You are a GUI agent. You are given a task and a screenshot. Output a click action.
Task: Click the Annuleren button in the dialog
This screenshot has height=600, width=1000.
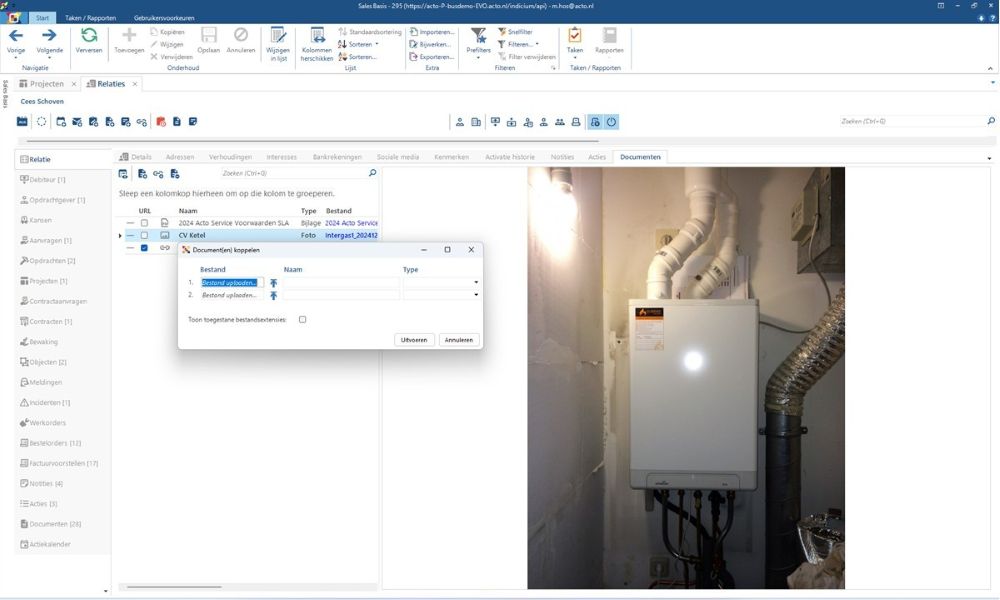[458, 339]
